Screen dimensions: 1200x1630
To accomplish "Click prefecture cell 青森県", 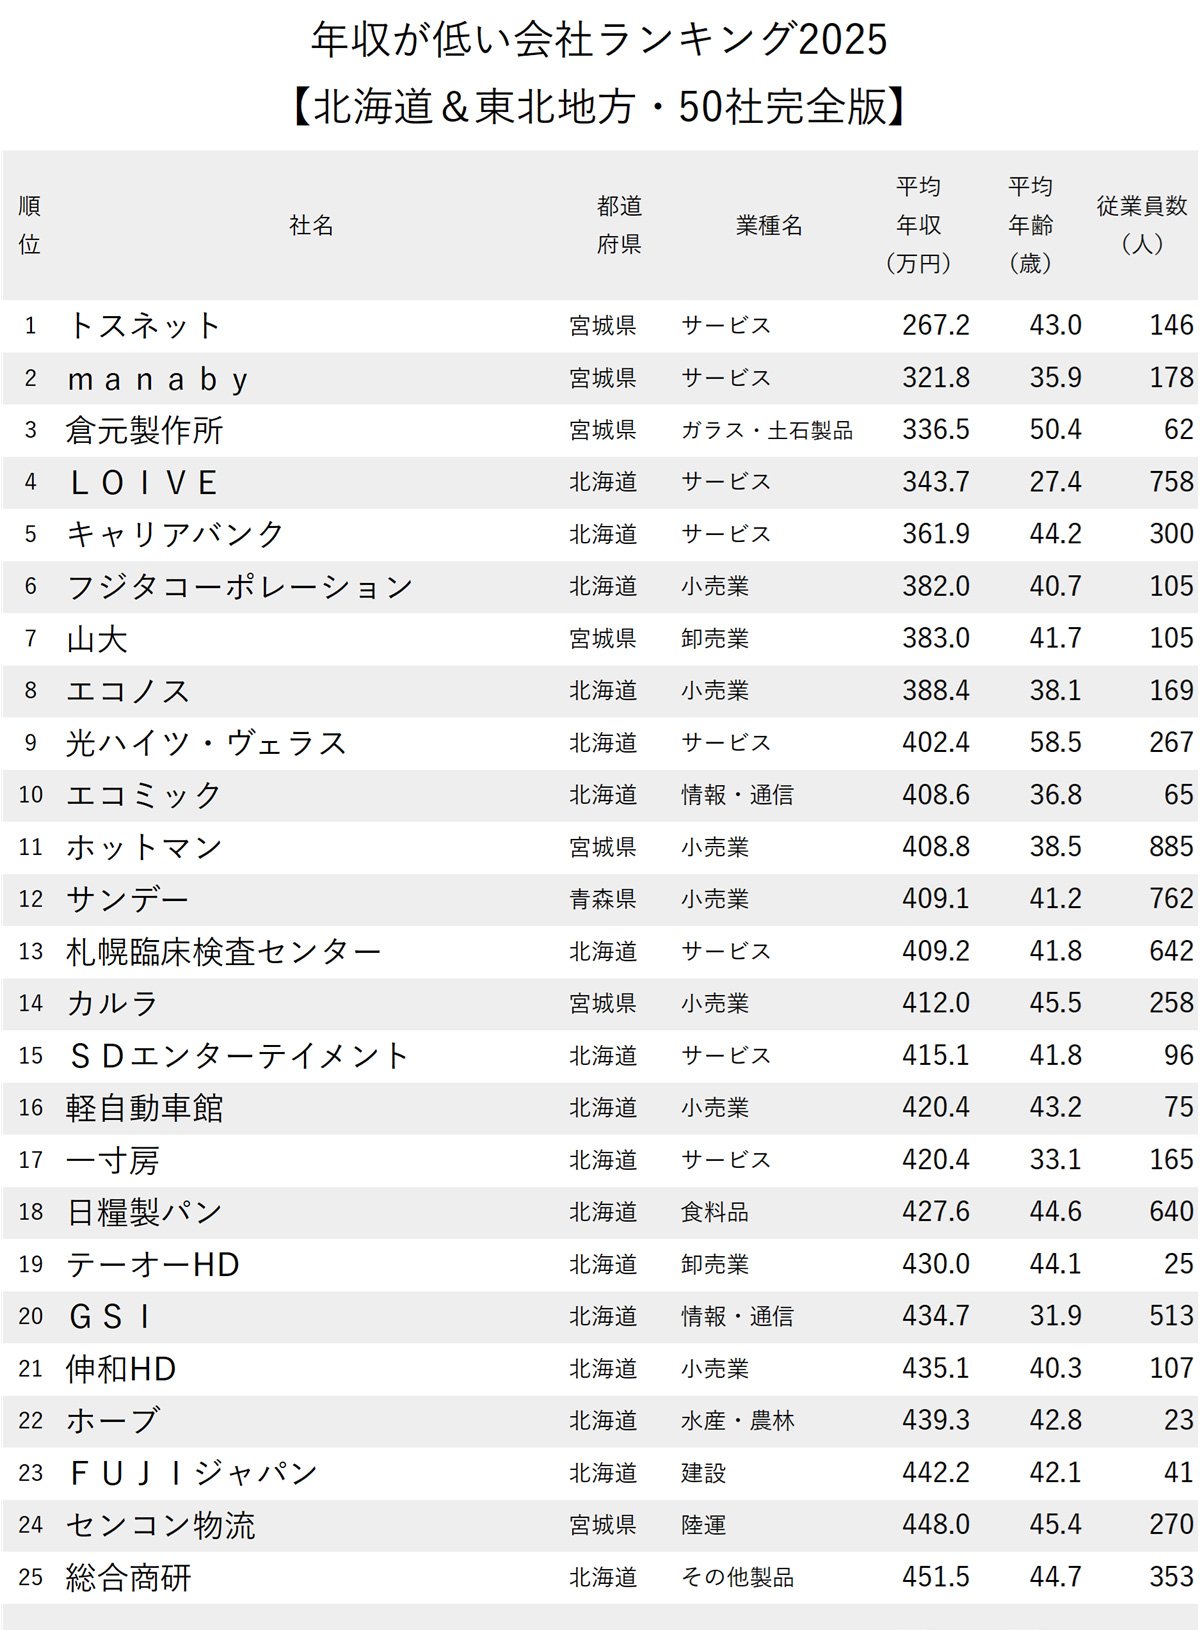I will [603, 899].
